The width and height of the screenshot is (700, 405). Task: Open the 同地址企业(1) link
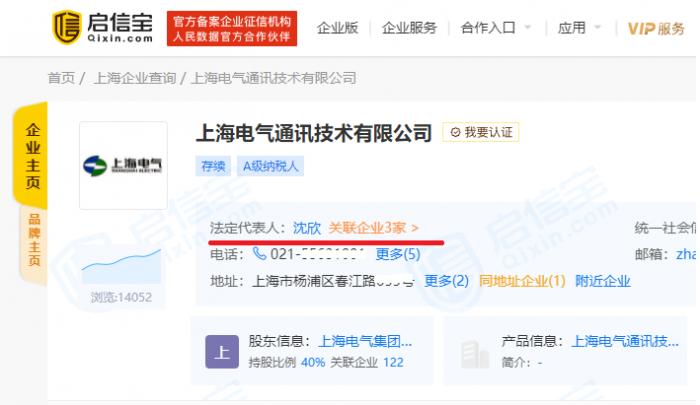click(x=522, y=281)
